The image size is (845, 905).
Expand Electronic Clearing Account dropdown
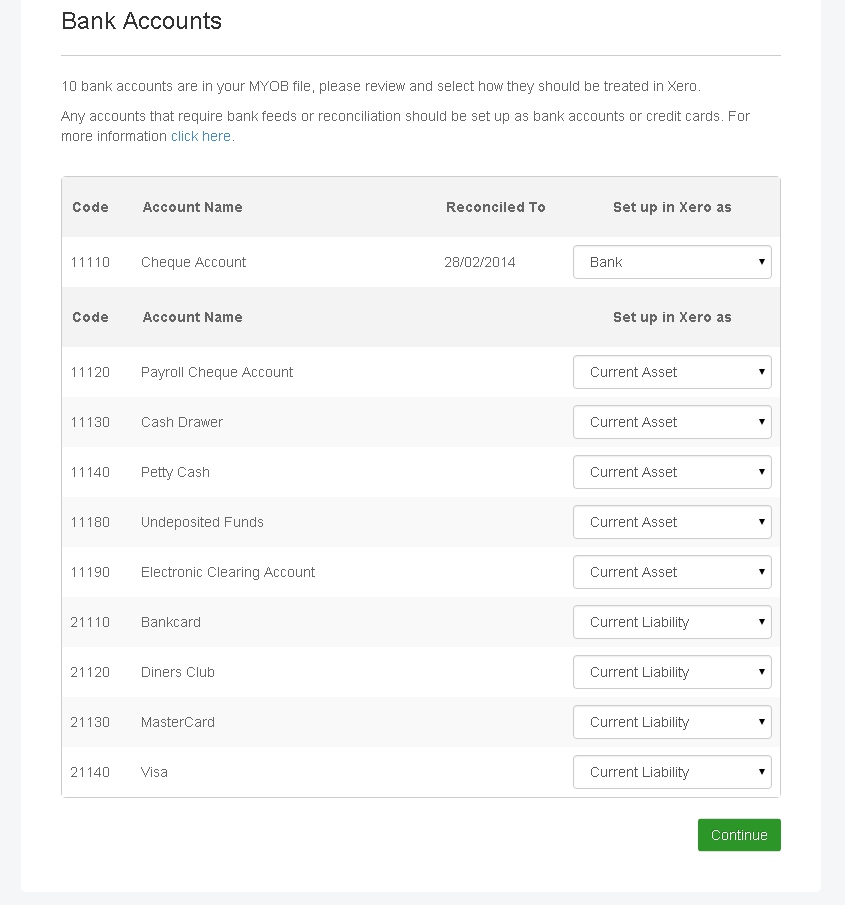[672, 572]
